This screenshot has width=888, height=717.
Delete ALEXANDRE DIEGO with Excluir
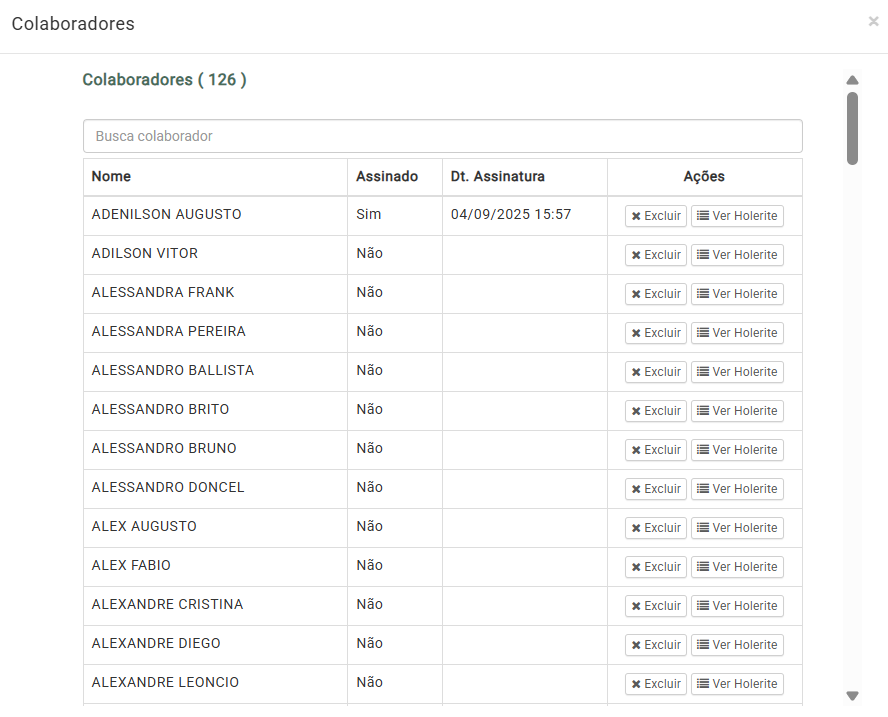click(x=655, y=645)
